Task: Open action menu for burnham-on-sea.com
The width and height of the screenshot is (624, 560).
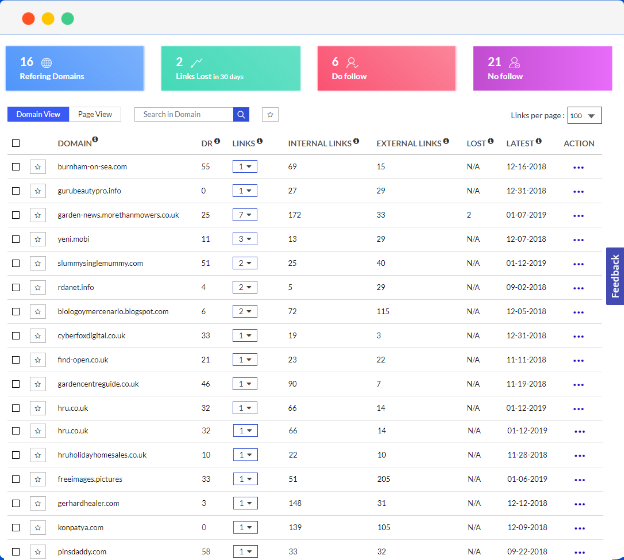Action: point(578,168)
